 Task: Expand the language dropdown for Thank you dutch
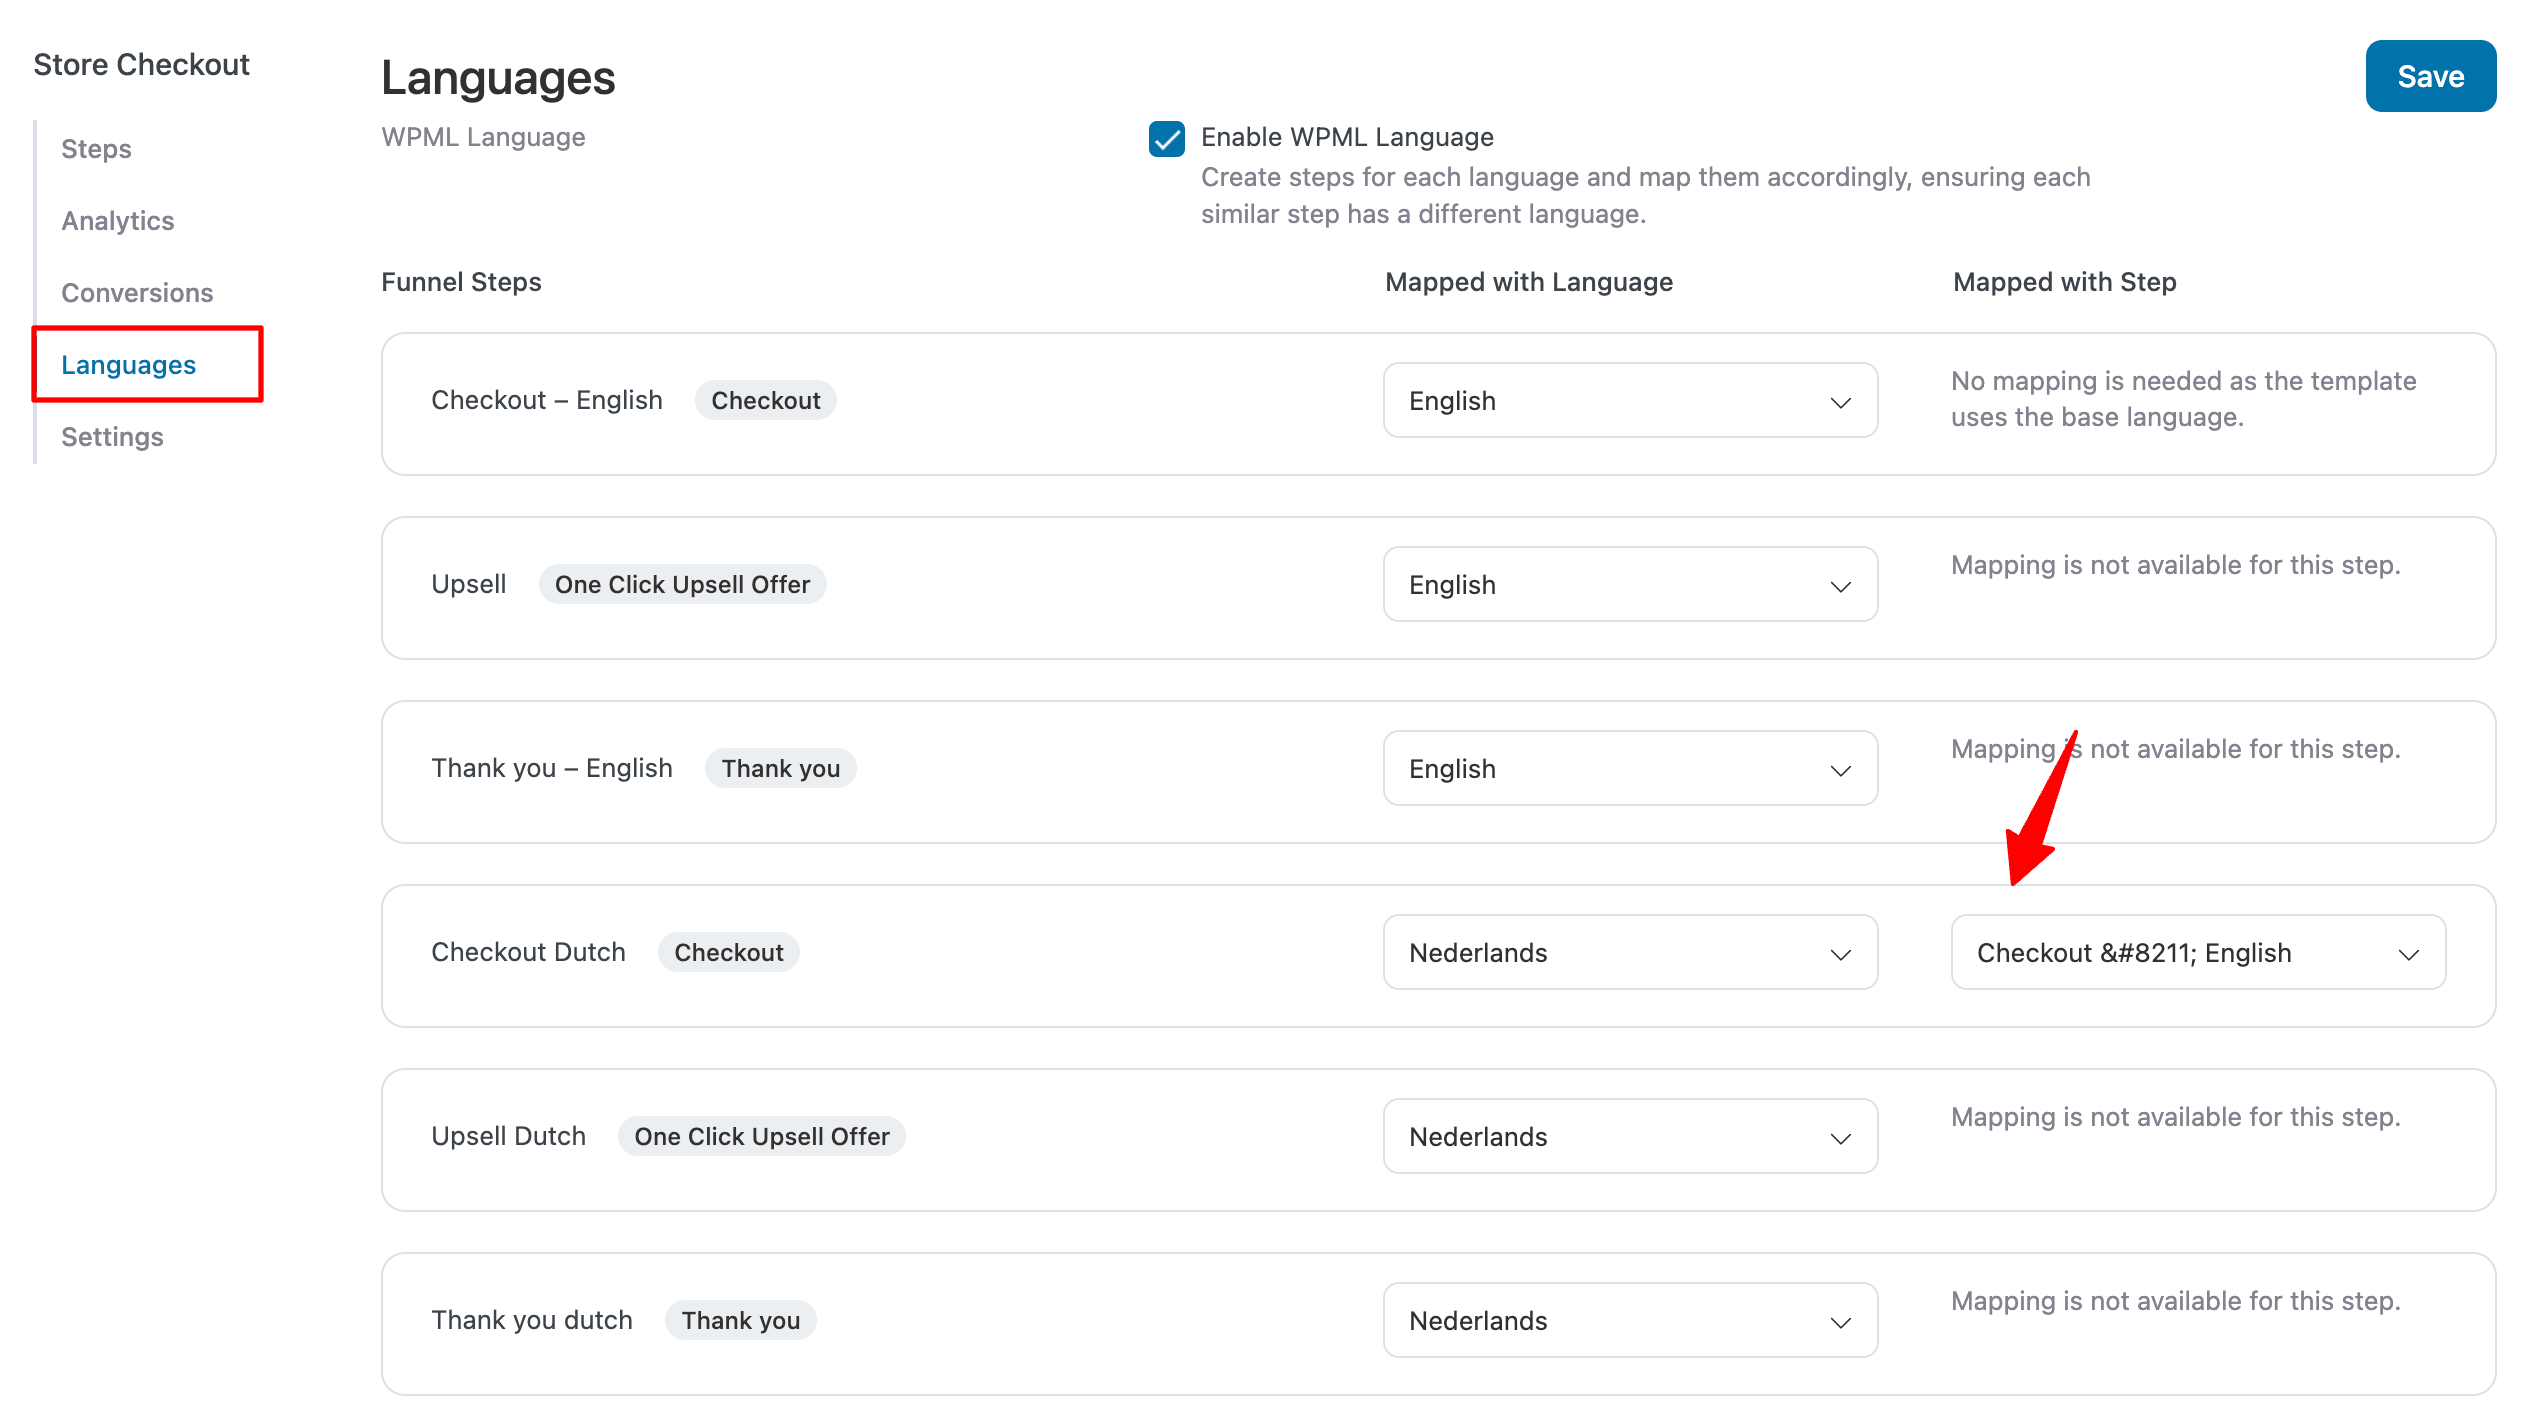click(1629, 1320)
